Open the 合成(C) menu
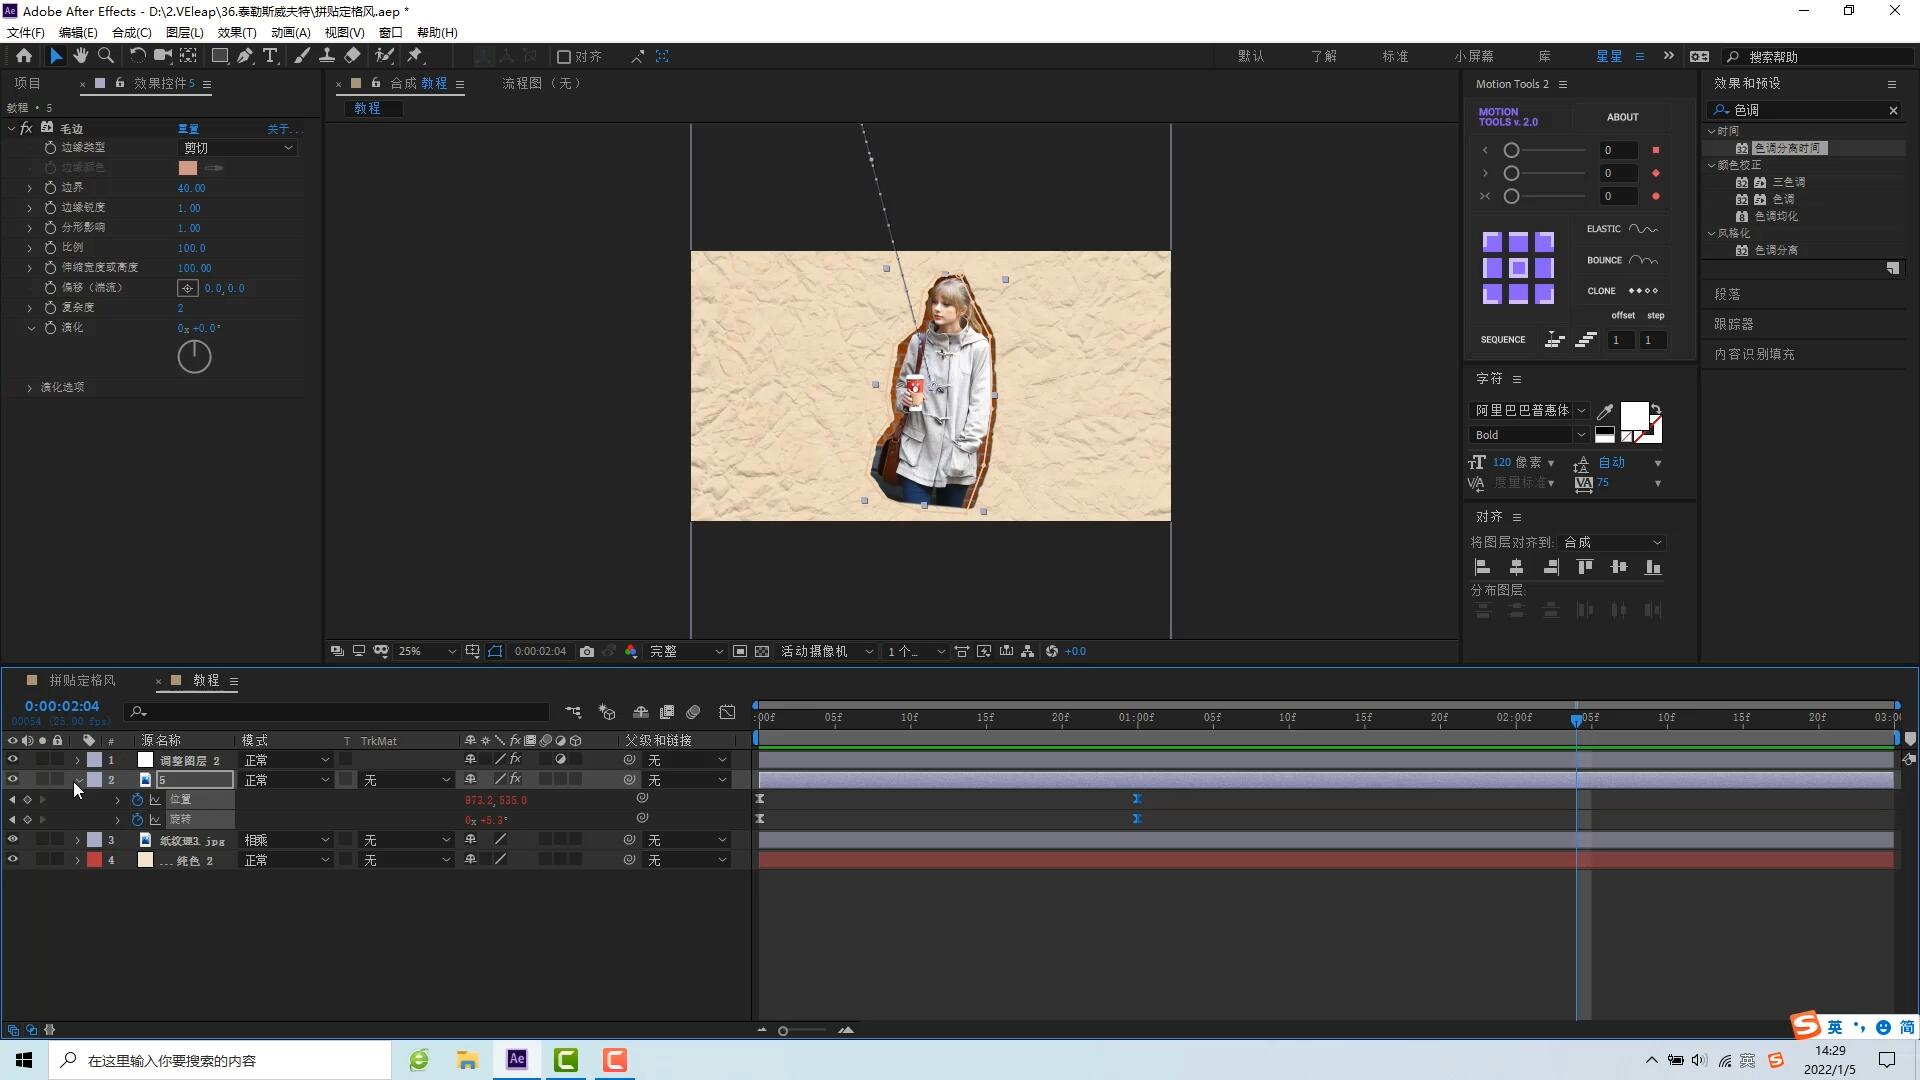Viewport: 1920px width, 1080px height. coord(131,32)
